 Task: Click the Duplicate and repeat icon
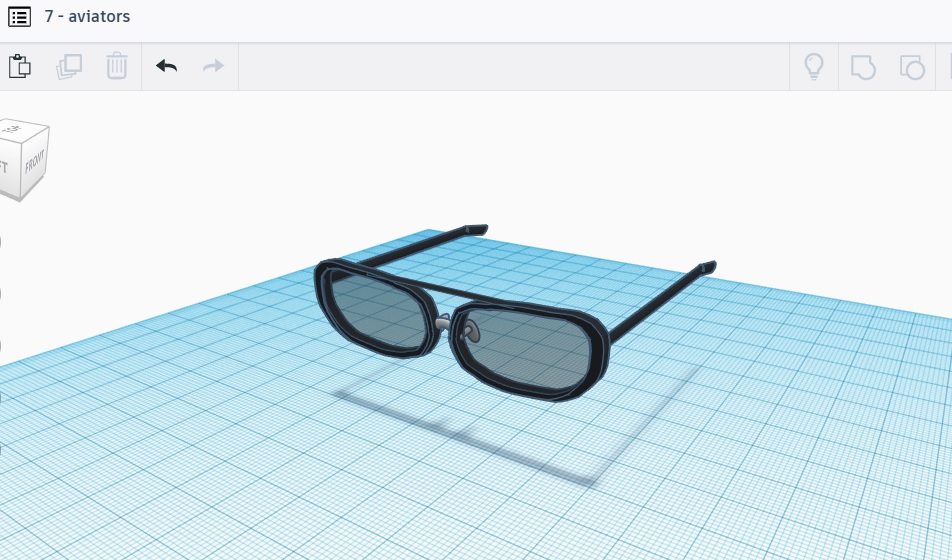[69, 67]
